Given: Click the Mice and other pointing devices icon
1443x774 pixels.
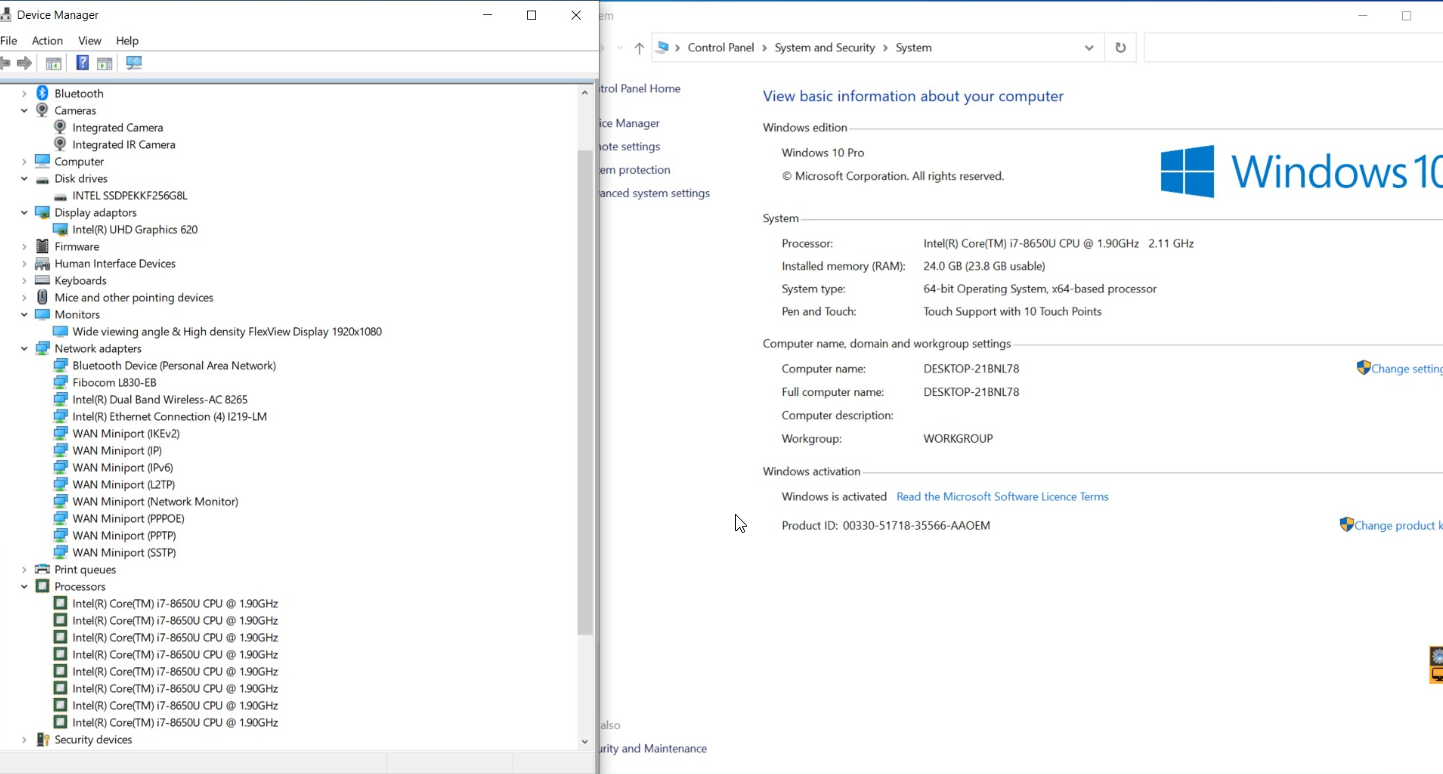Looking at the screenshot, I should pos(42,297).
